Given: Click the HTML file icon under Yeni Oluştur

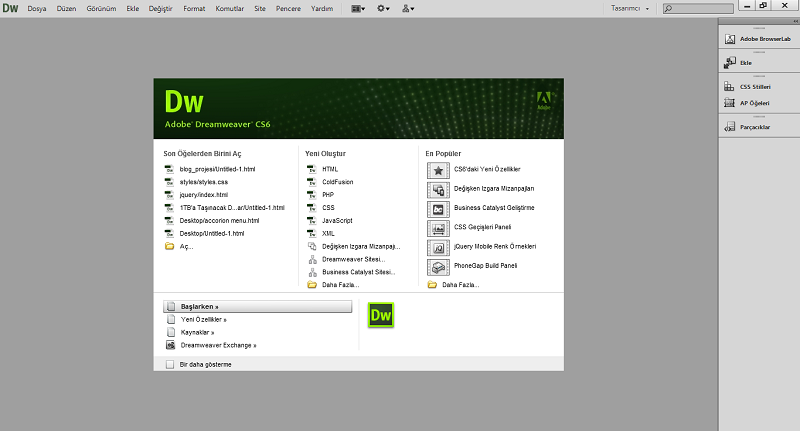Looking at the screenshot, I should pyautogui.click(x=312, y=169).
